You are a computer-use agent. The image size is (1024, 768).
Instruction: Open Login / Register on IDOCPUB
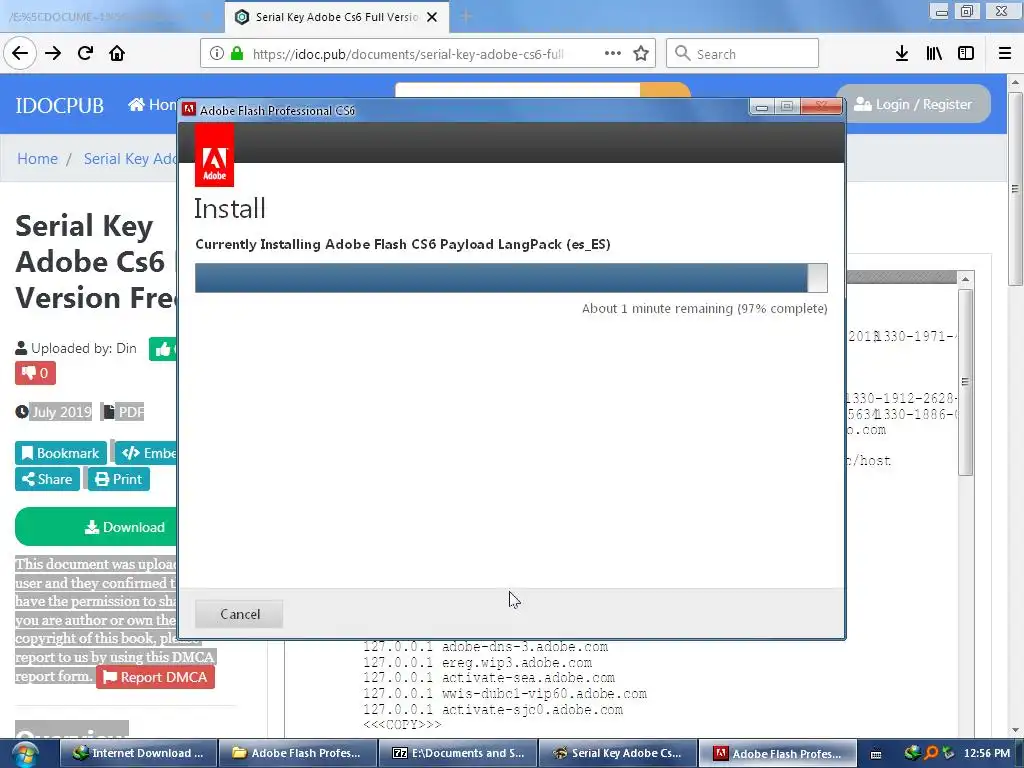913,104
